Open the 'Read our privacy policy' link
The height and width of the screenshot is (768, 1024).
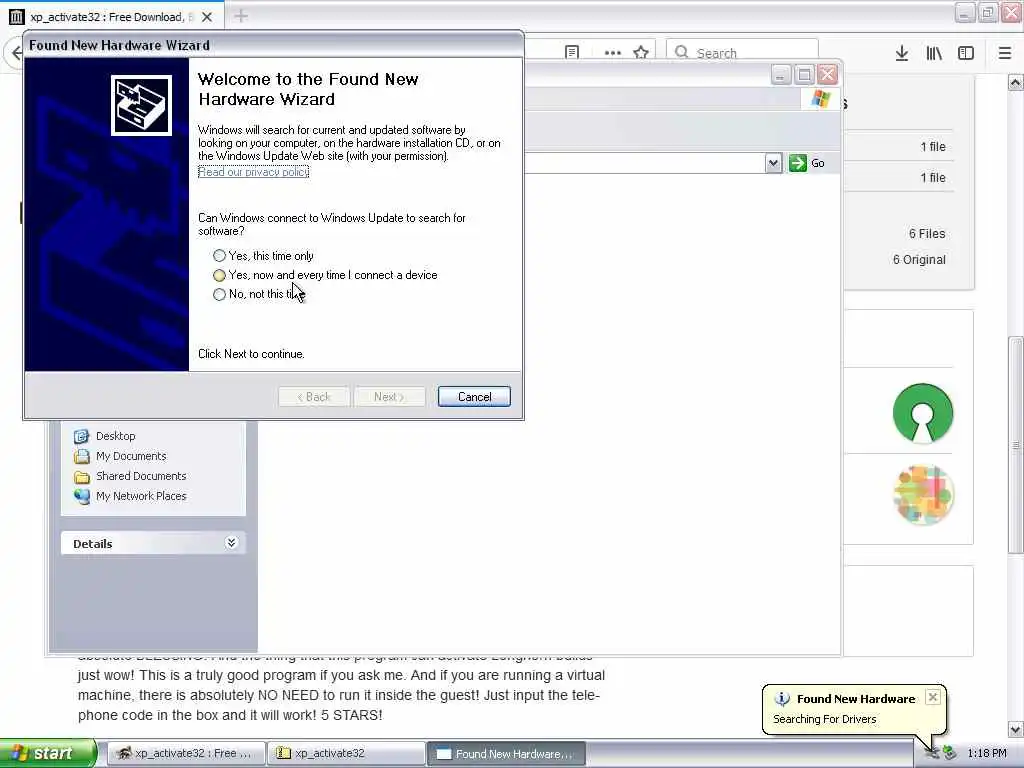coord(253,172)
